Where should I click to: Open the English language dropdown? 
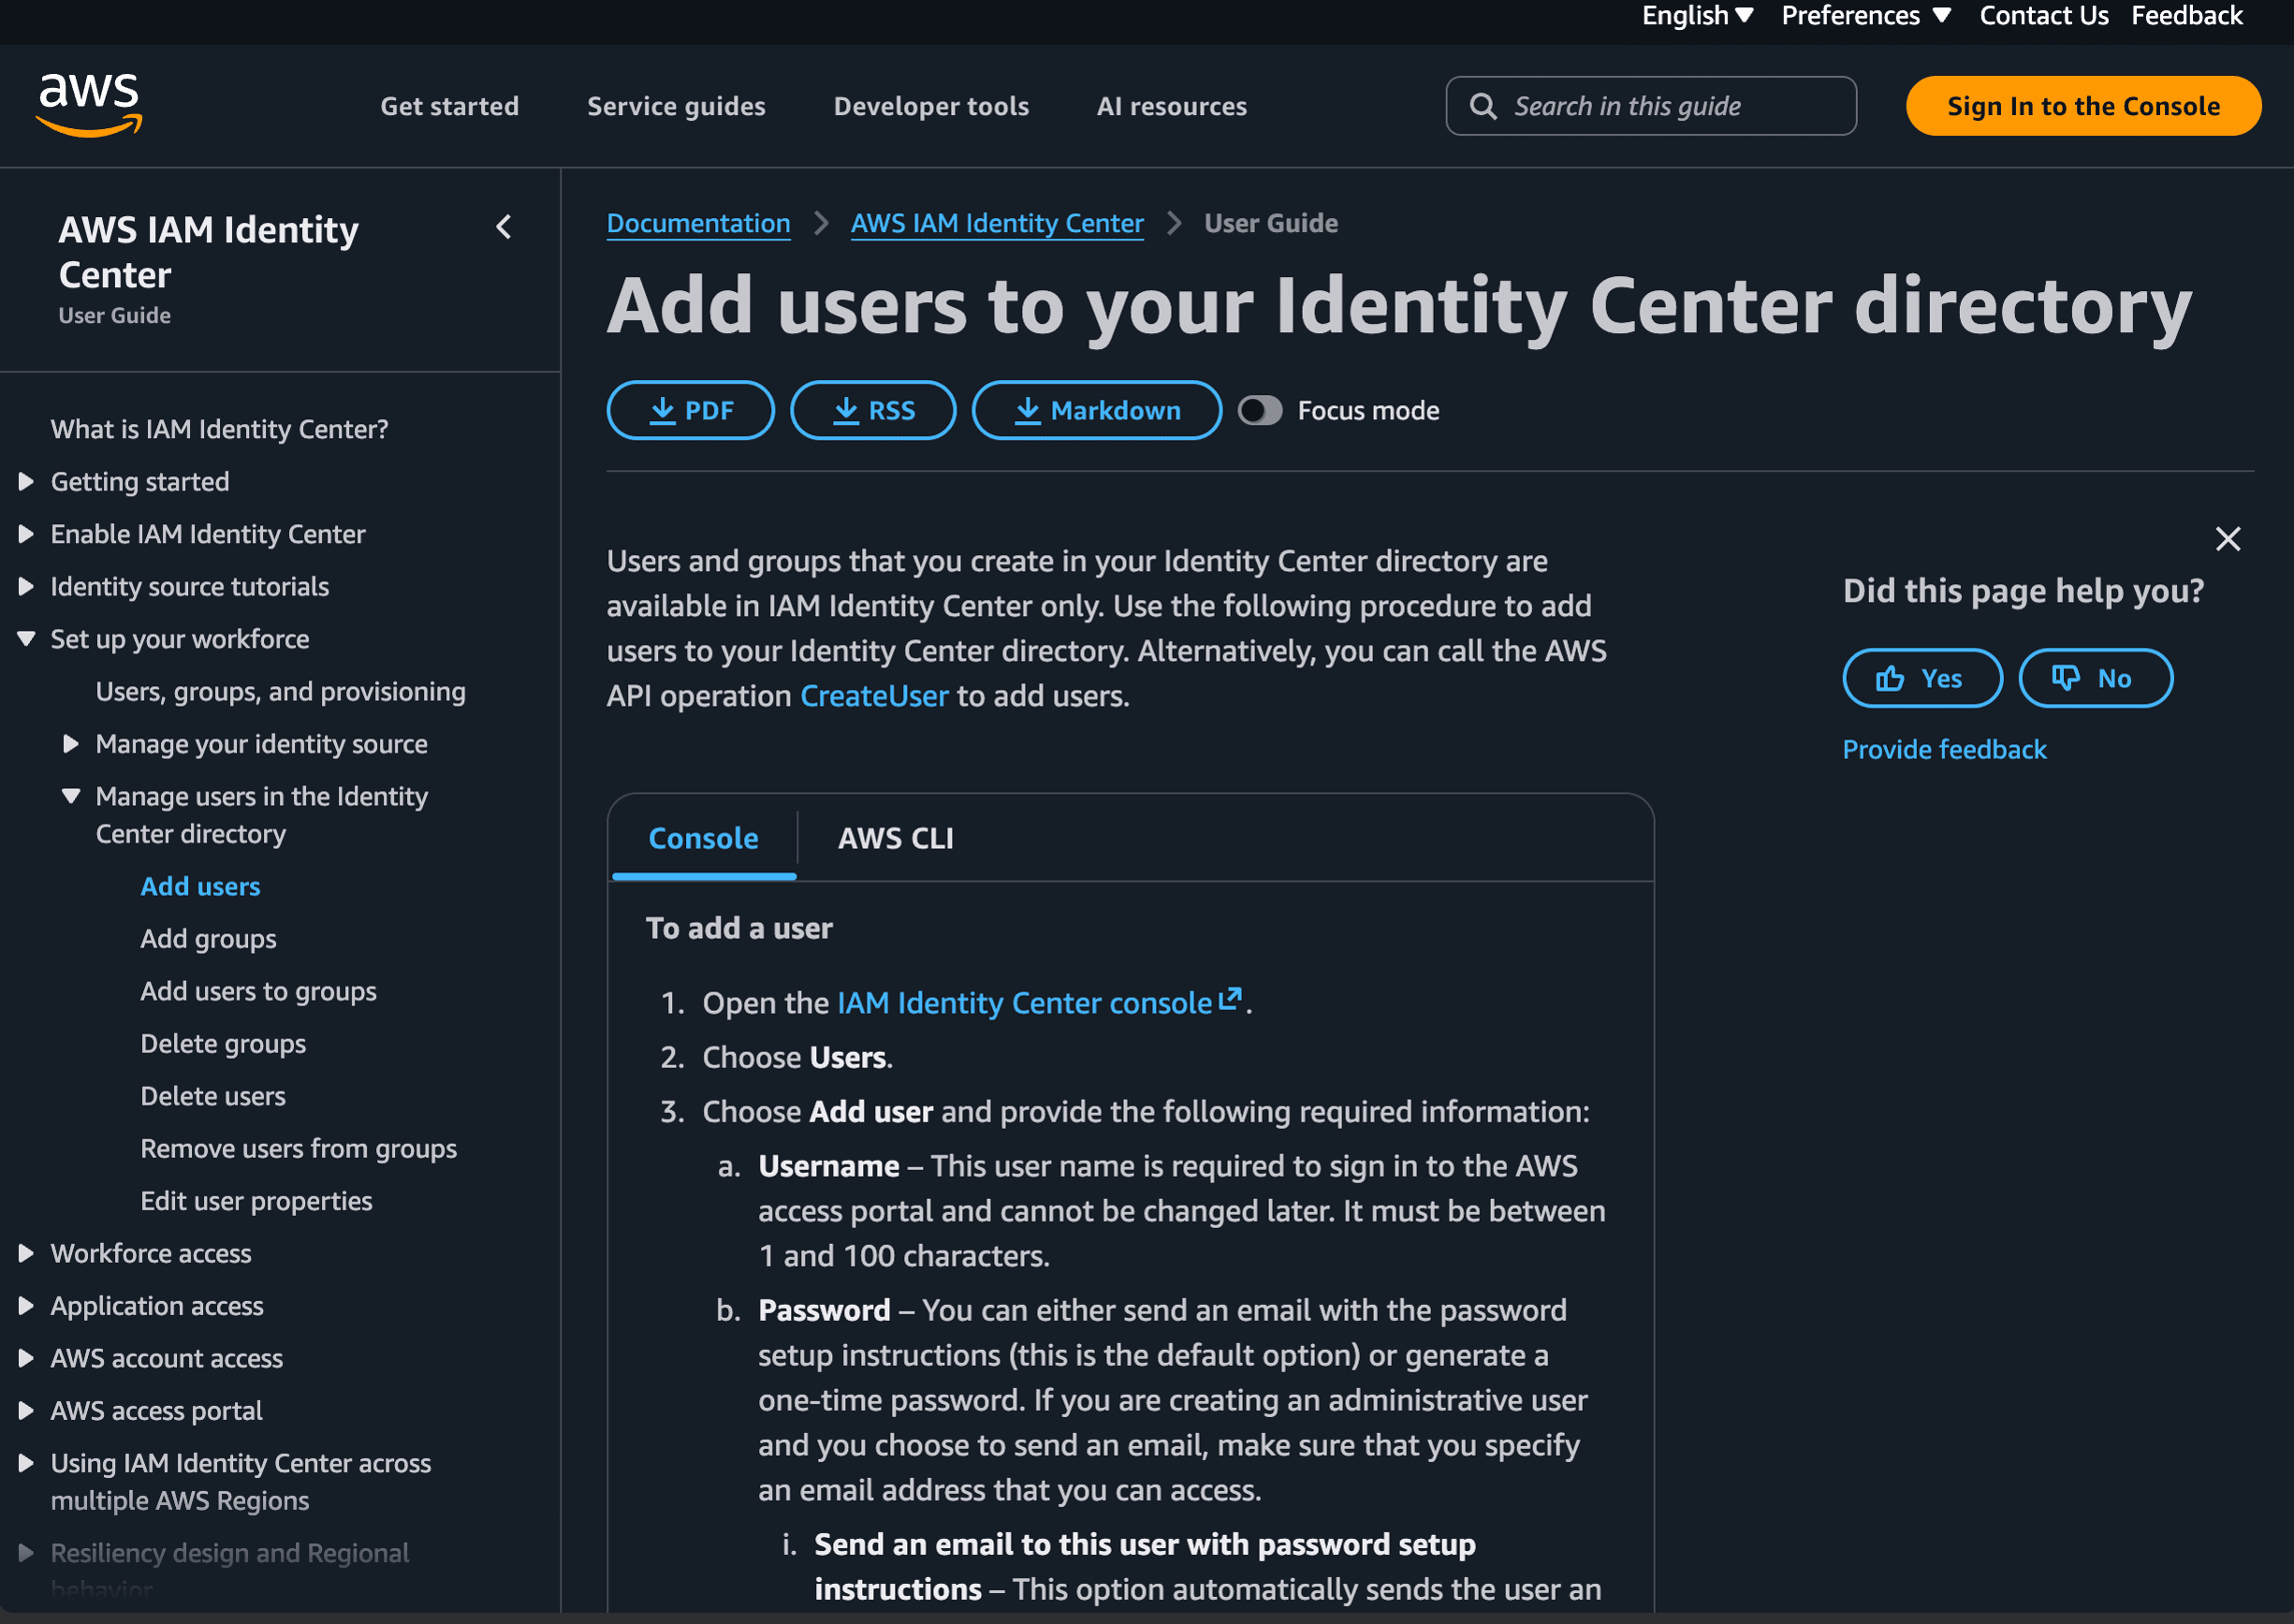(1697, 16)
